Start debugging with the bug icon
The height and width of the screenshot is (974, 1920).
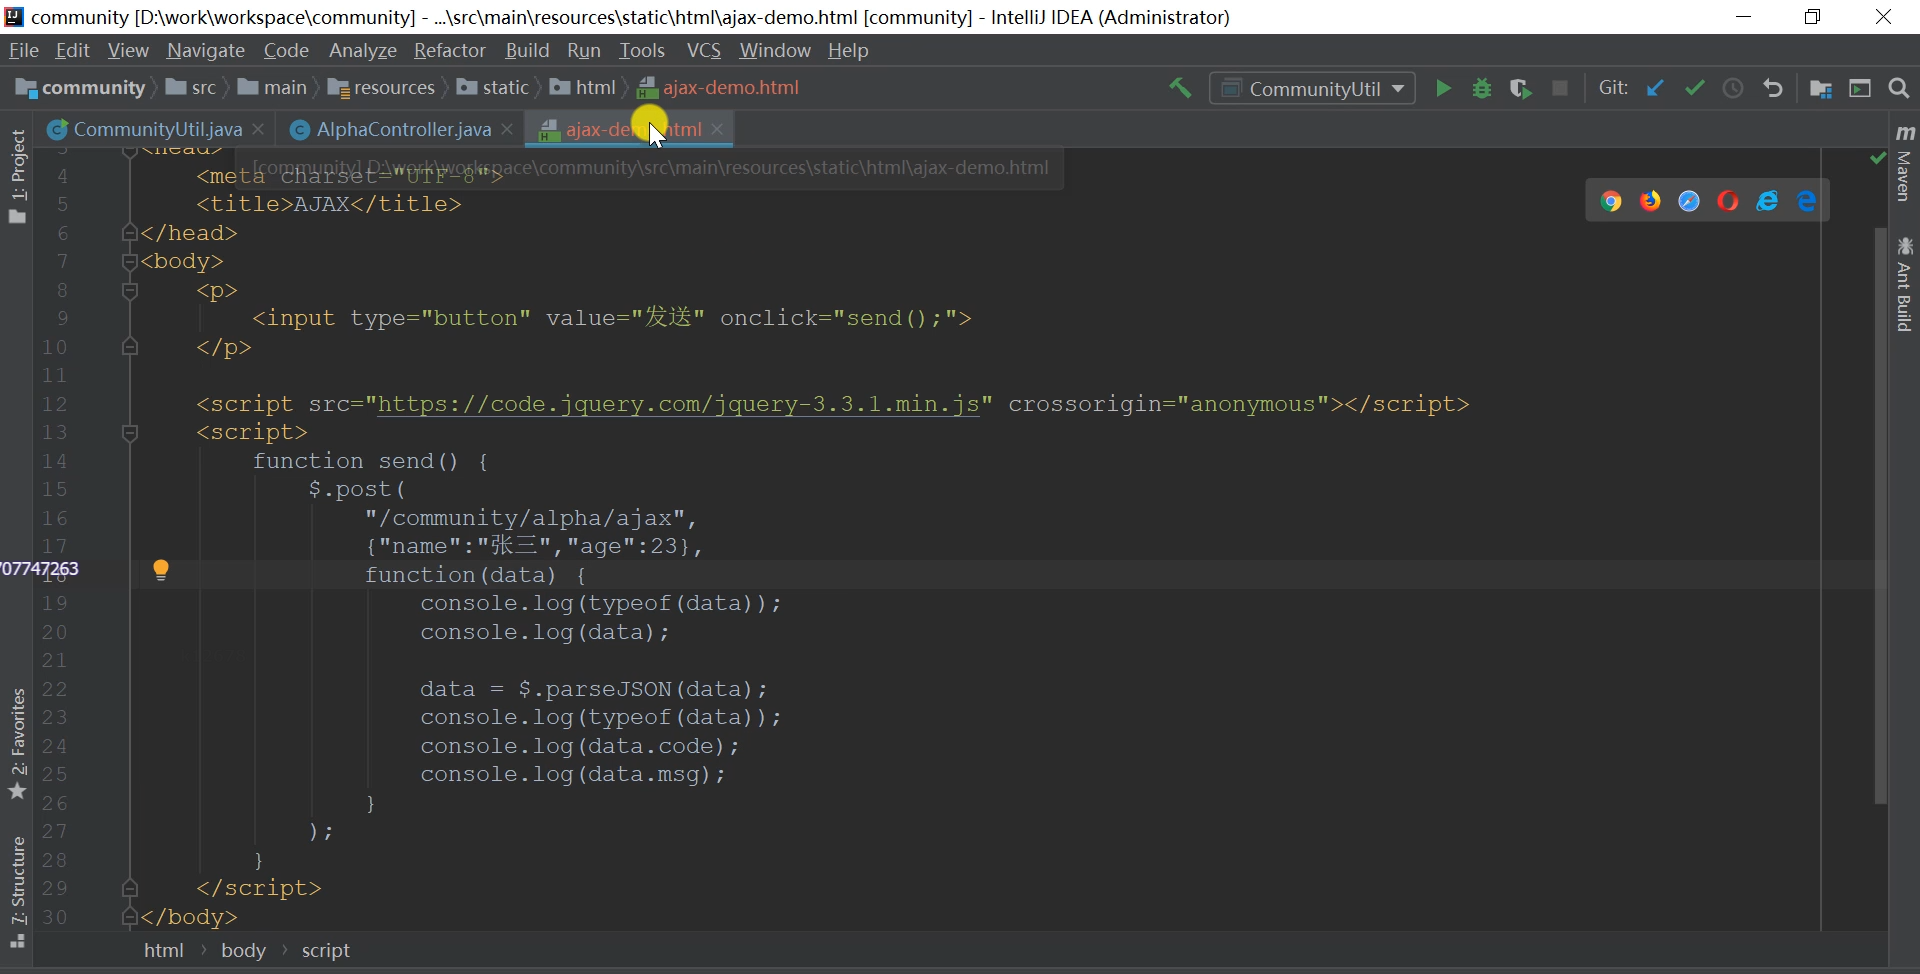1482,88
